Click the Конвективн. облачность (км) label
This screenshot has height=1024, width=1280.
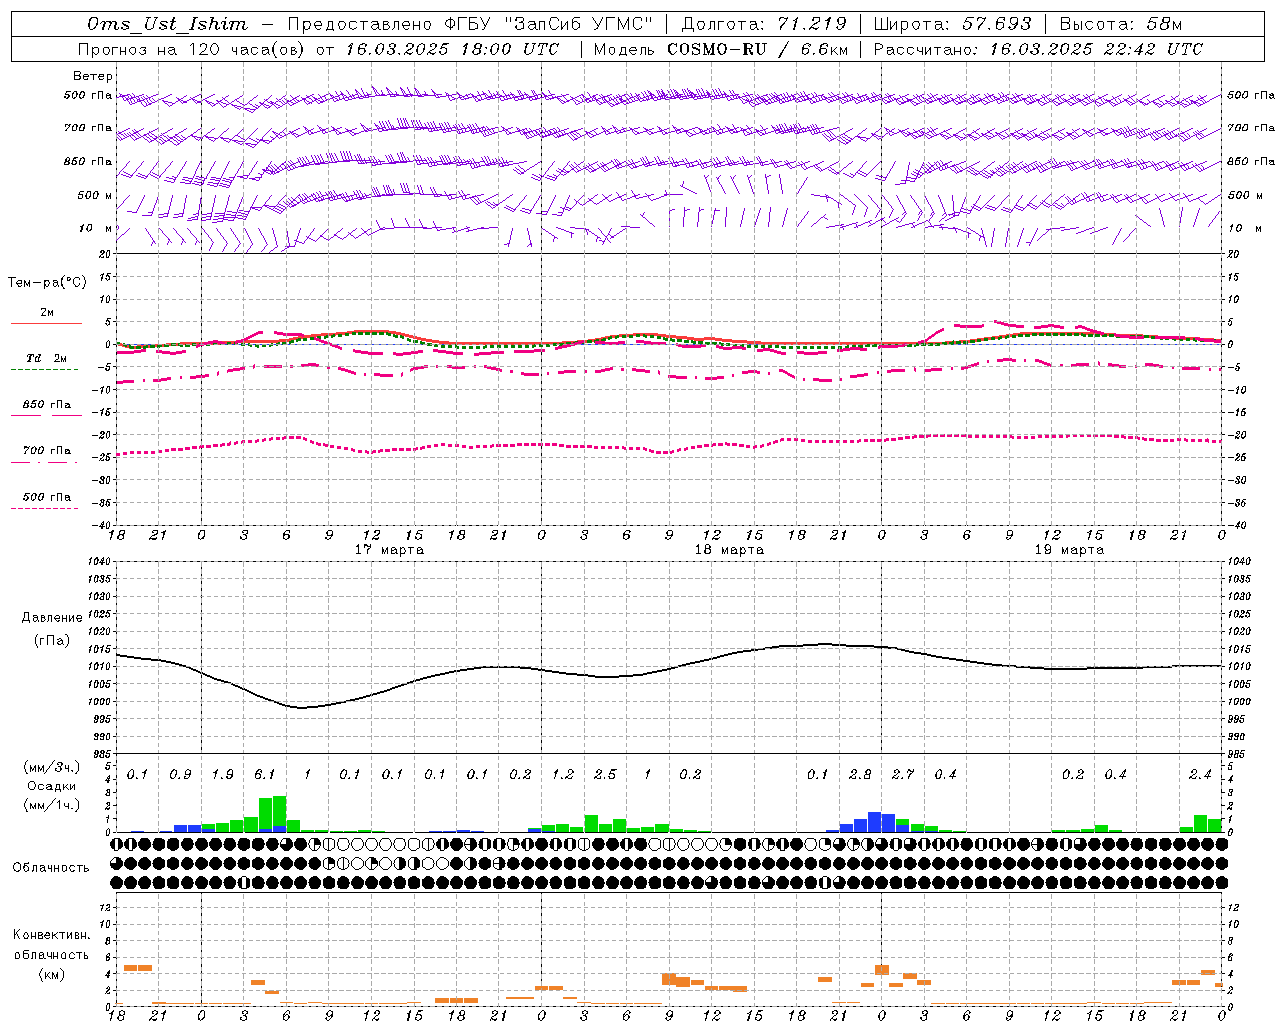tap(51, 954)
